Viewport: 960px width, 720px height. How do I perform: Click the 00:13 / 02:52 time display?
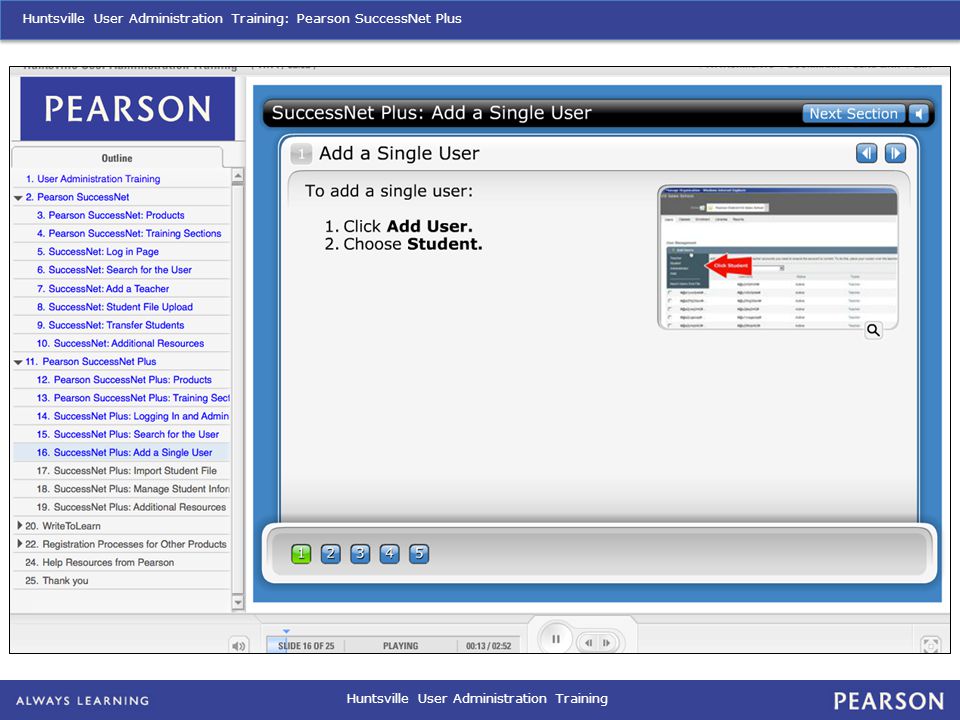point(488,646)
